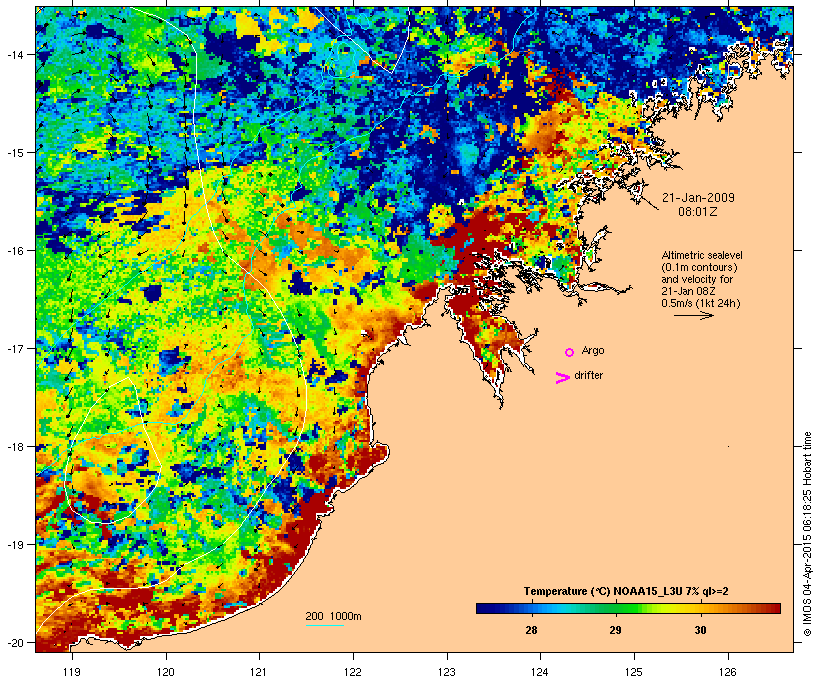Click the 'drifter' legend label
Screen dimensions: 820x680
pyautogui.click(x=588, y=375)
